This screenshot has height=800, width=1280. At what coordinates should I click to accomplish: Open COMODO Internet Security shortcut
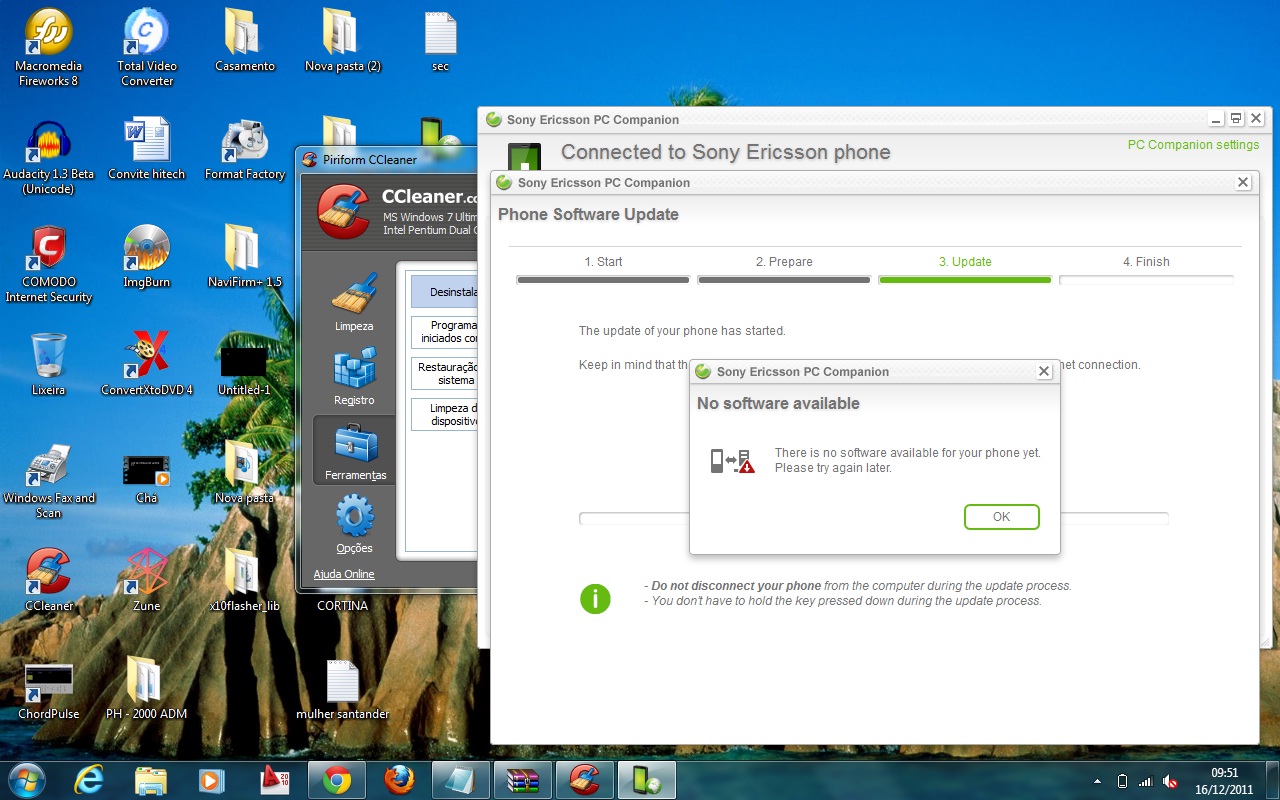[x=48, y=264]
